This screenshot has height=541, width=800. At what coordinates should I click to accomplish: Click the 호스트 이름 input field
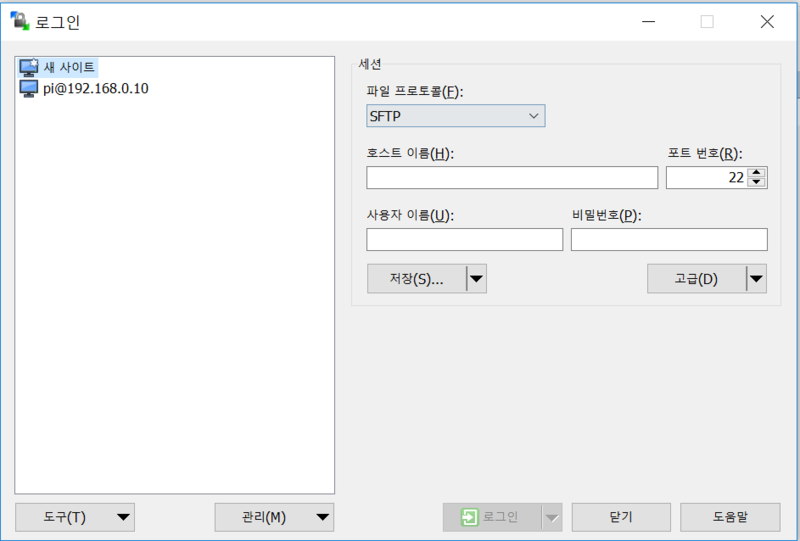(512, 178)
